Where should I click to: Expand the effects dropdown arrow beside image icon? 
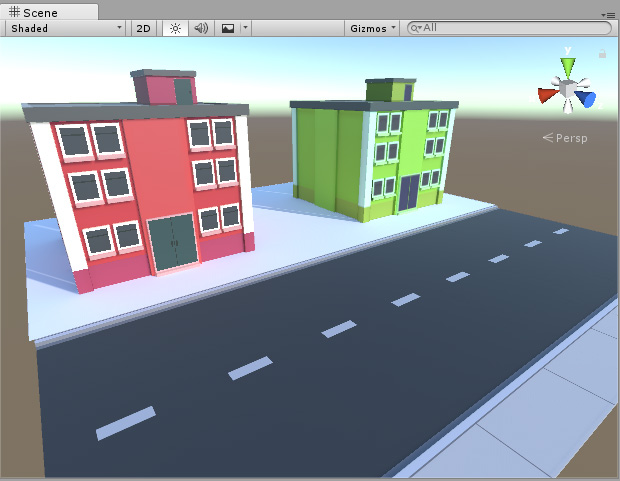tap(245, 28)
